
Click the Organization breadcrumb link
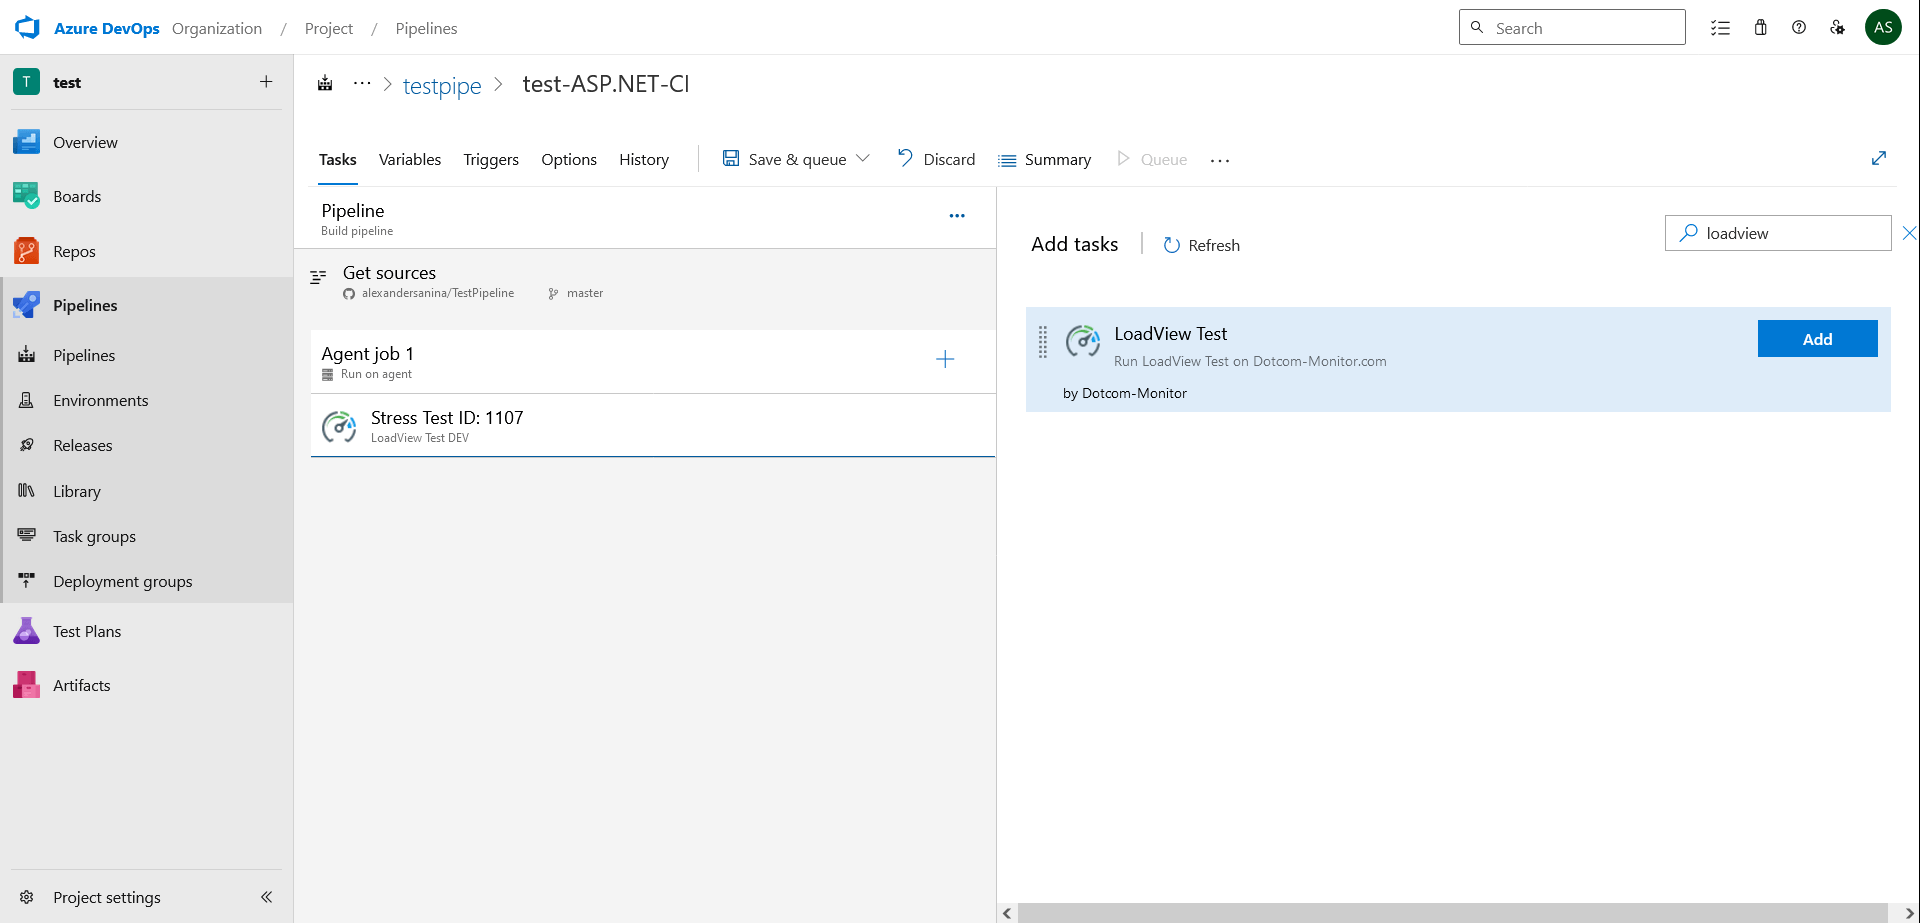pos(217,28)
